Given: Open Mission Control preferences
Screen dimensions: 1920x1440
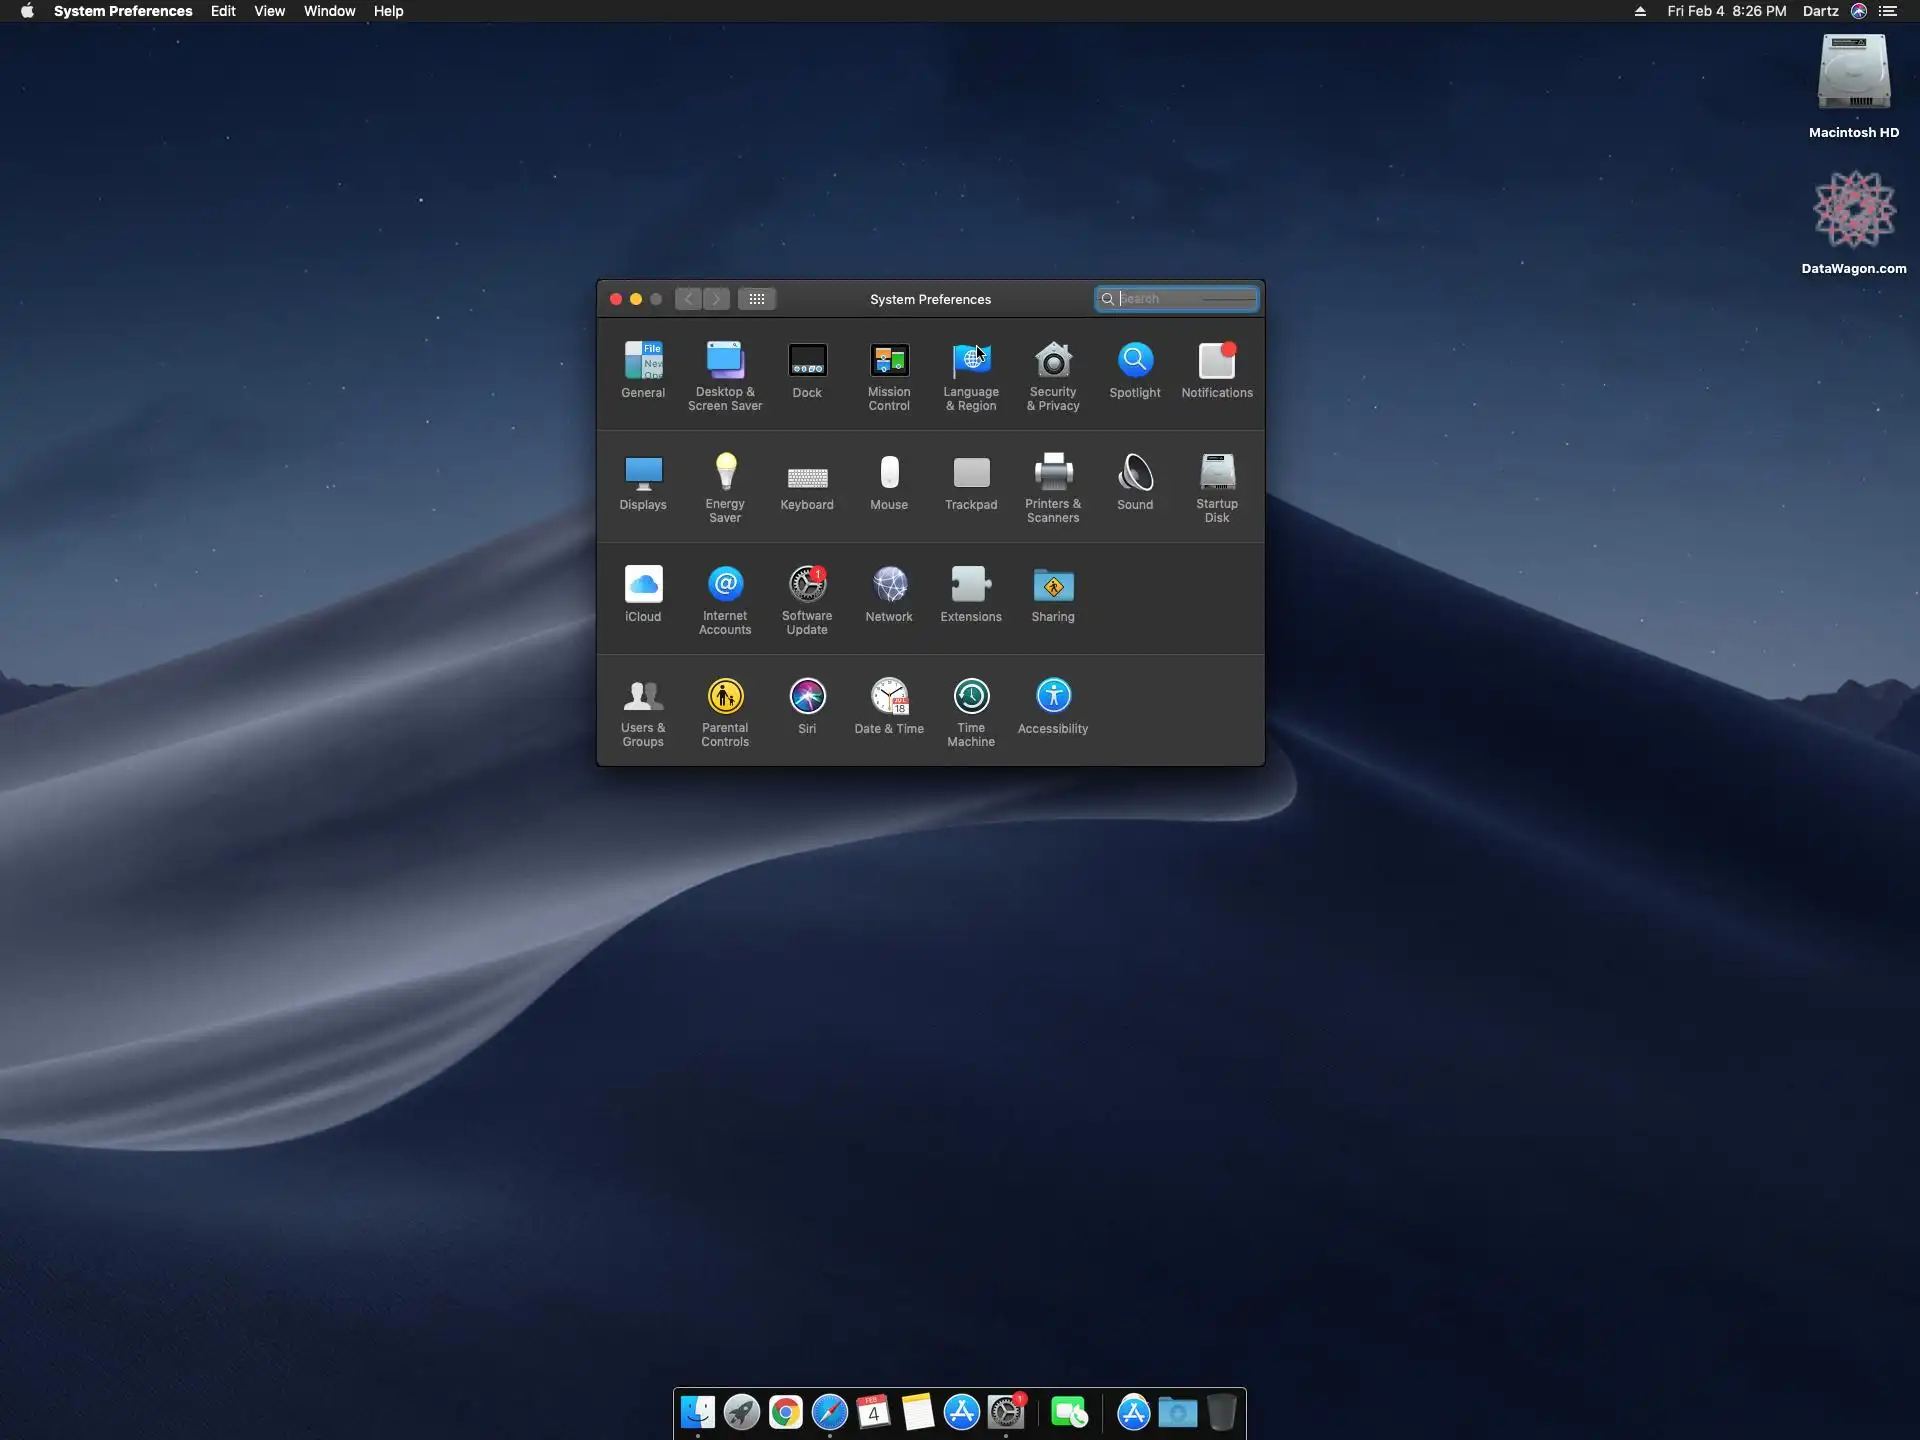Looking at the screenshot, I should point(889,362).
